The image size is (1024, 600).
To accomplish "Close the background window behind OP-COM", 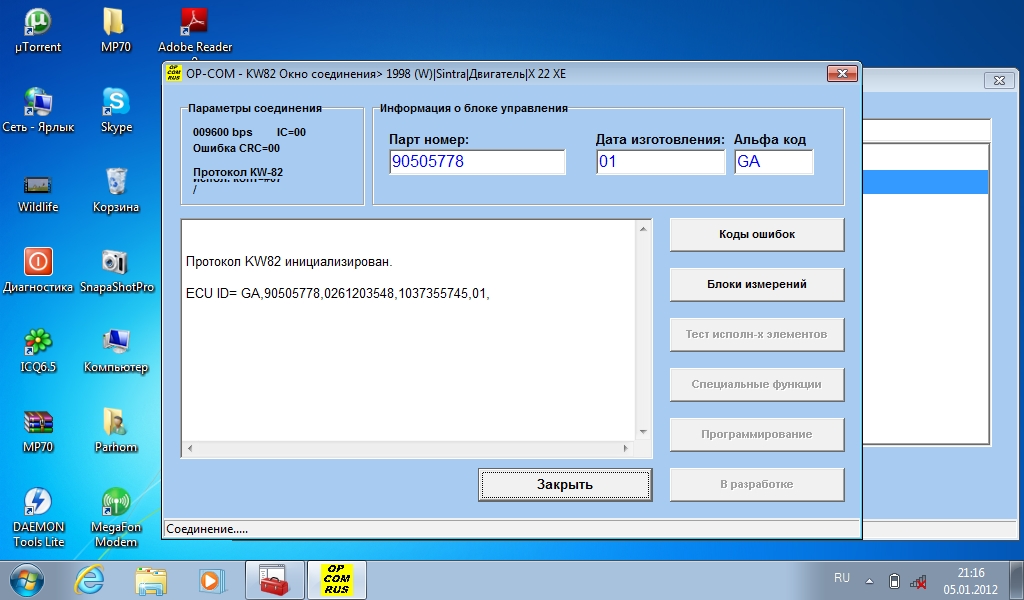I will pos(999,80).
